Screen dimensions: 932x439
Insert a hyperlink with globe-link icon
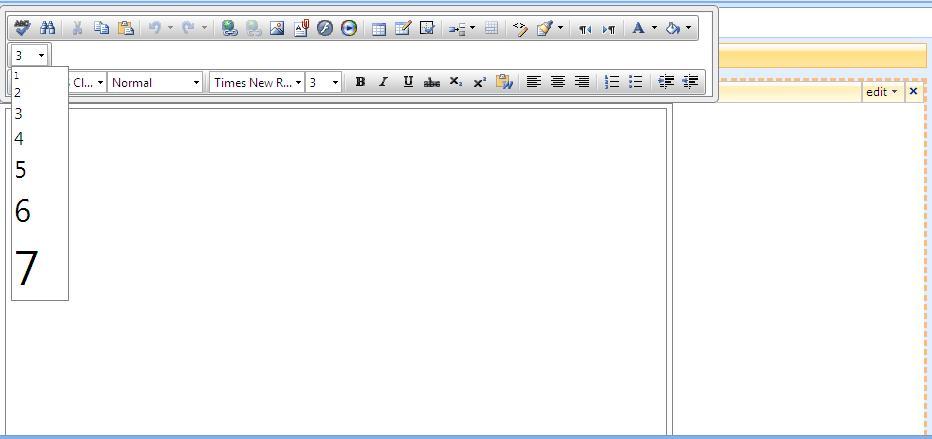pos(229,28)
